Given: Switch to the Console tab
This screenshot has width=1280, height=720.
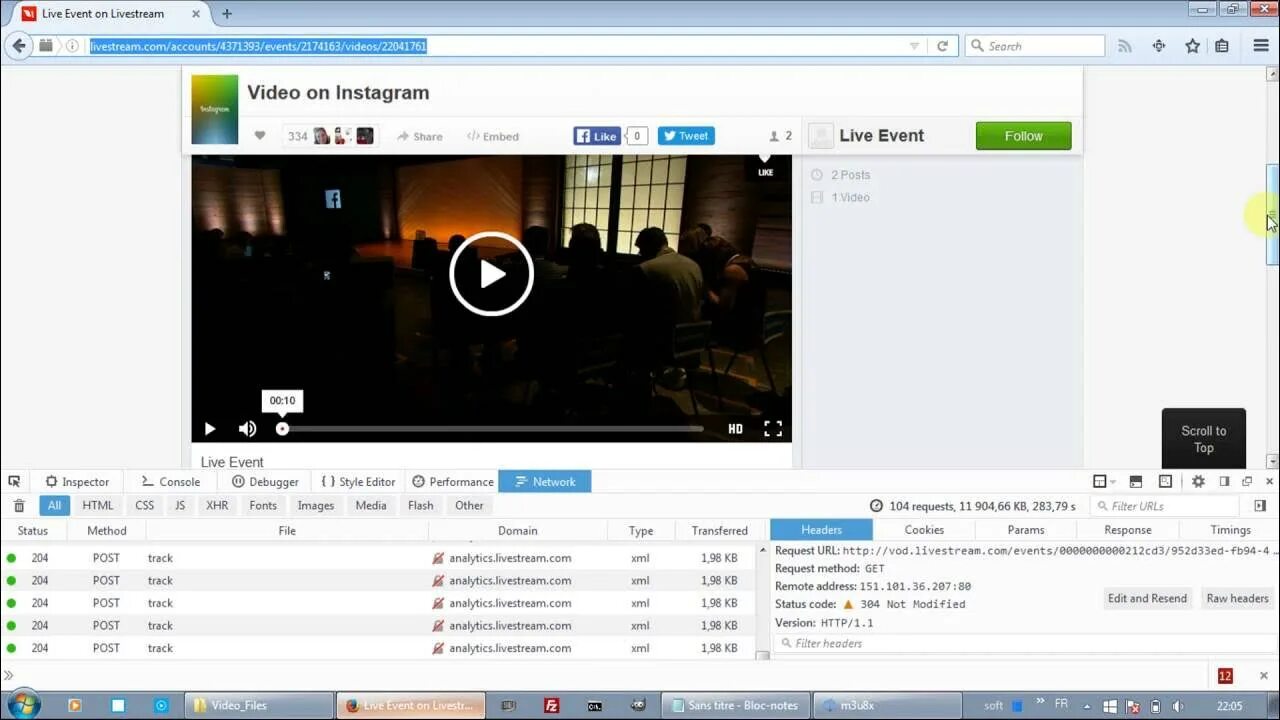Looking at the screenshot, I should click(x=171, y=482).
